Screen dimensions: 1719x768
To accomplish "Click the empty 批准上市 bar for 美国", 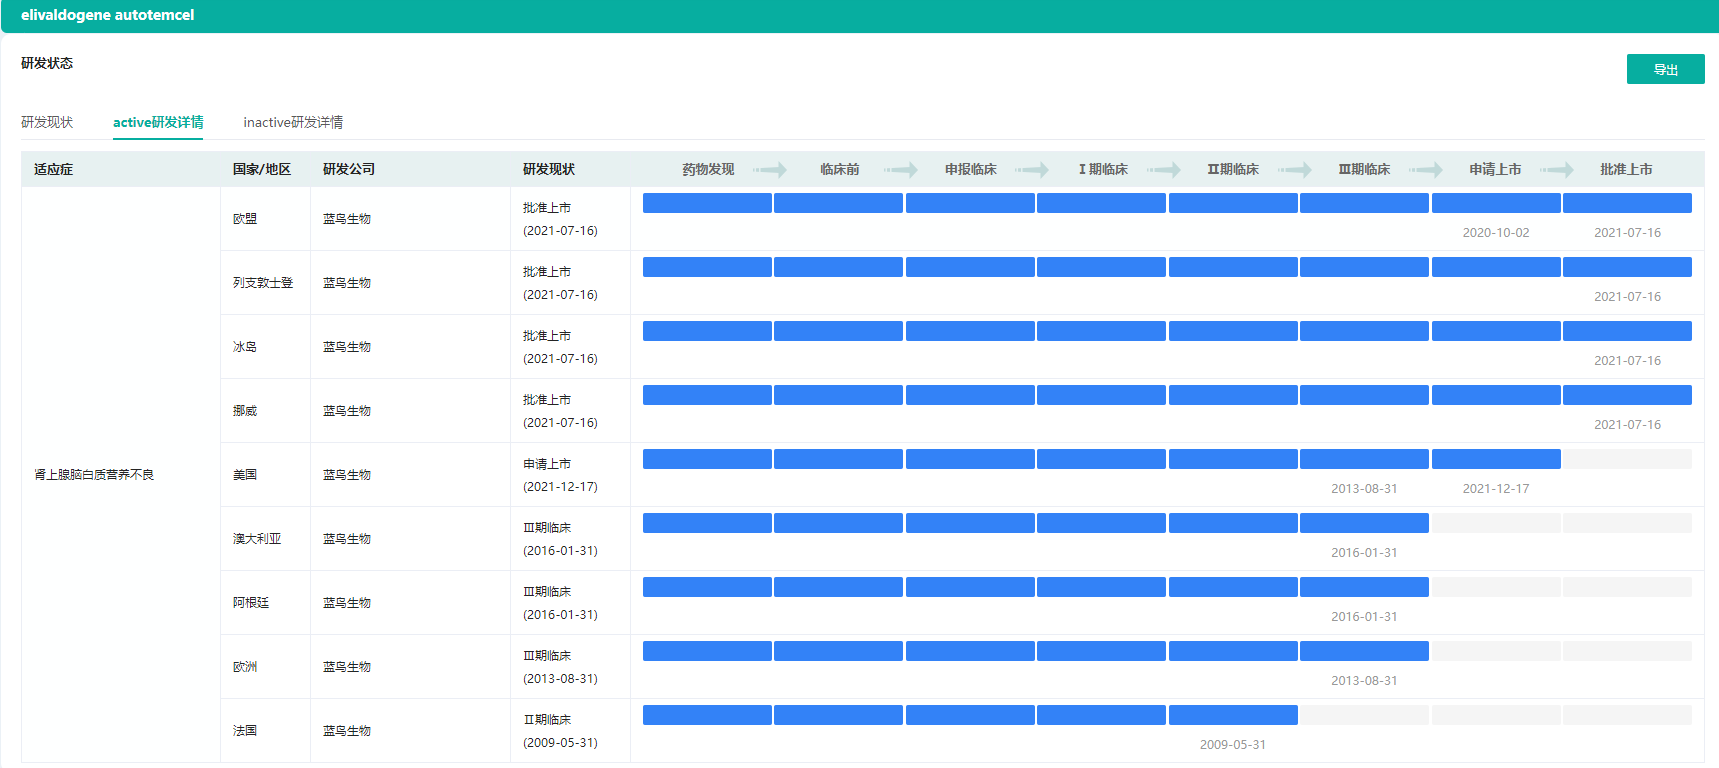I will [x=1627, y=459].
